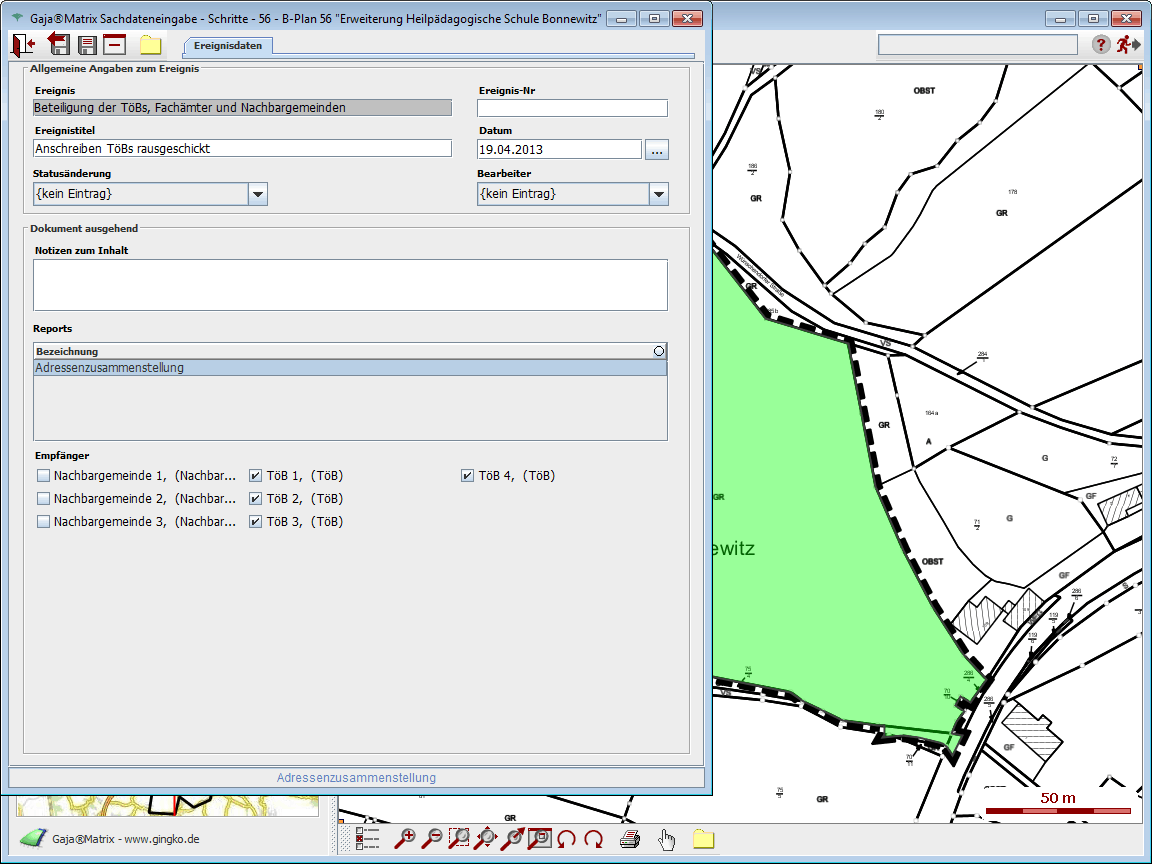Image resolution: width=1152 pixels, height=864 pixels.
Task: Select the zoom to rectangle tool
Action: (x=459, y=839)
